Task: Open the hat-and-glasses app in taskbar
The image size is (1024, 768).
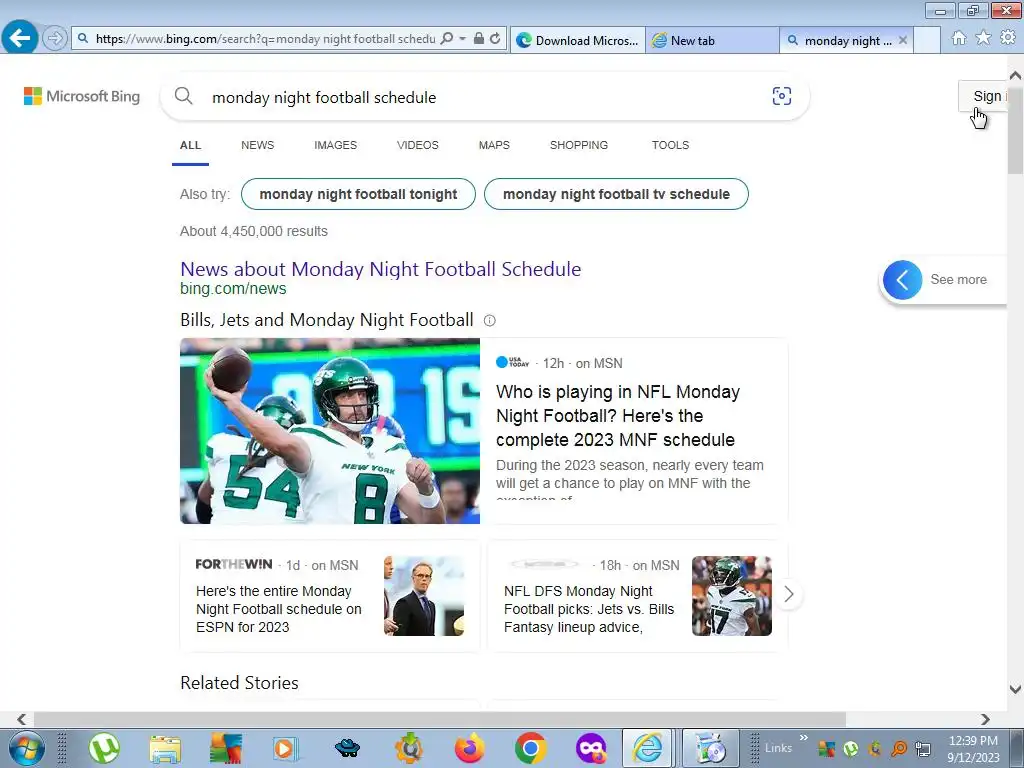Action: pyautogui.click(x=347, y=748)
